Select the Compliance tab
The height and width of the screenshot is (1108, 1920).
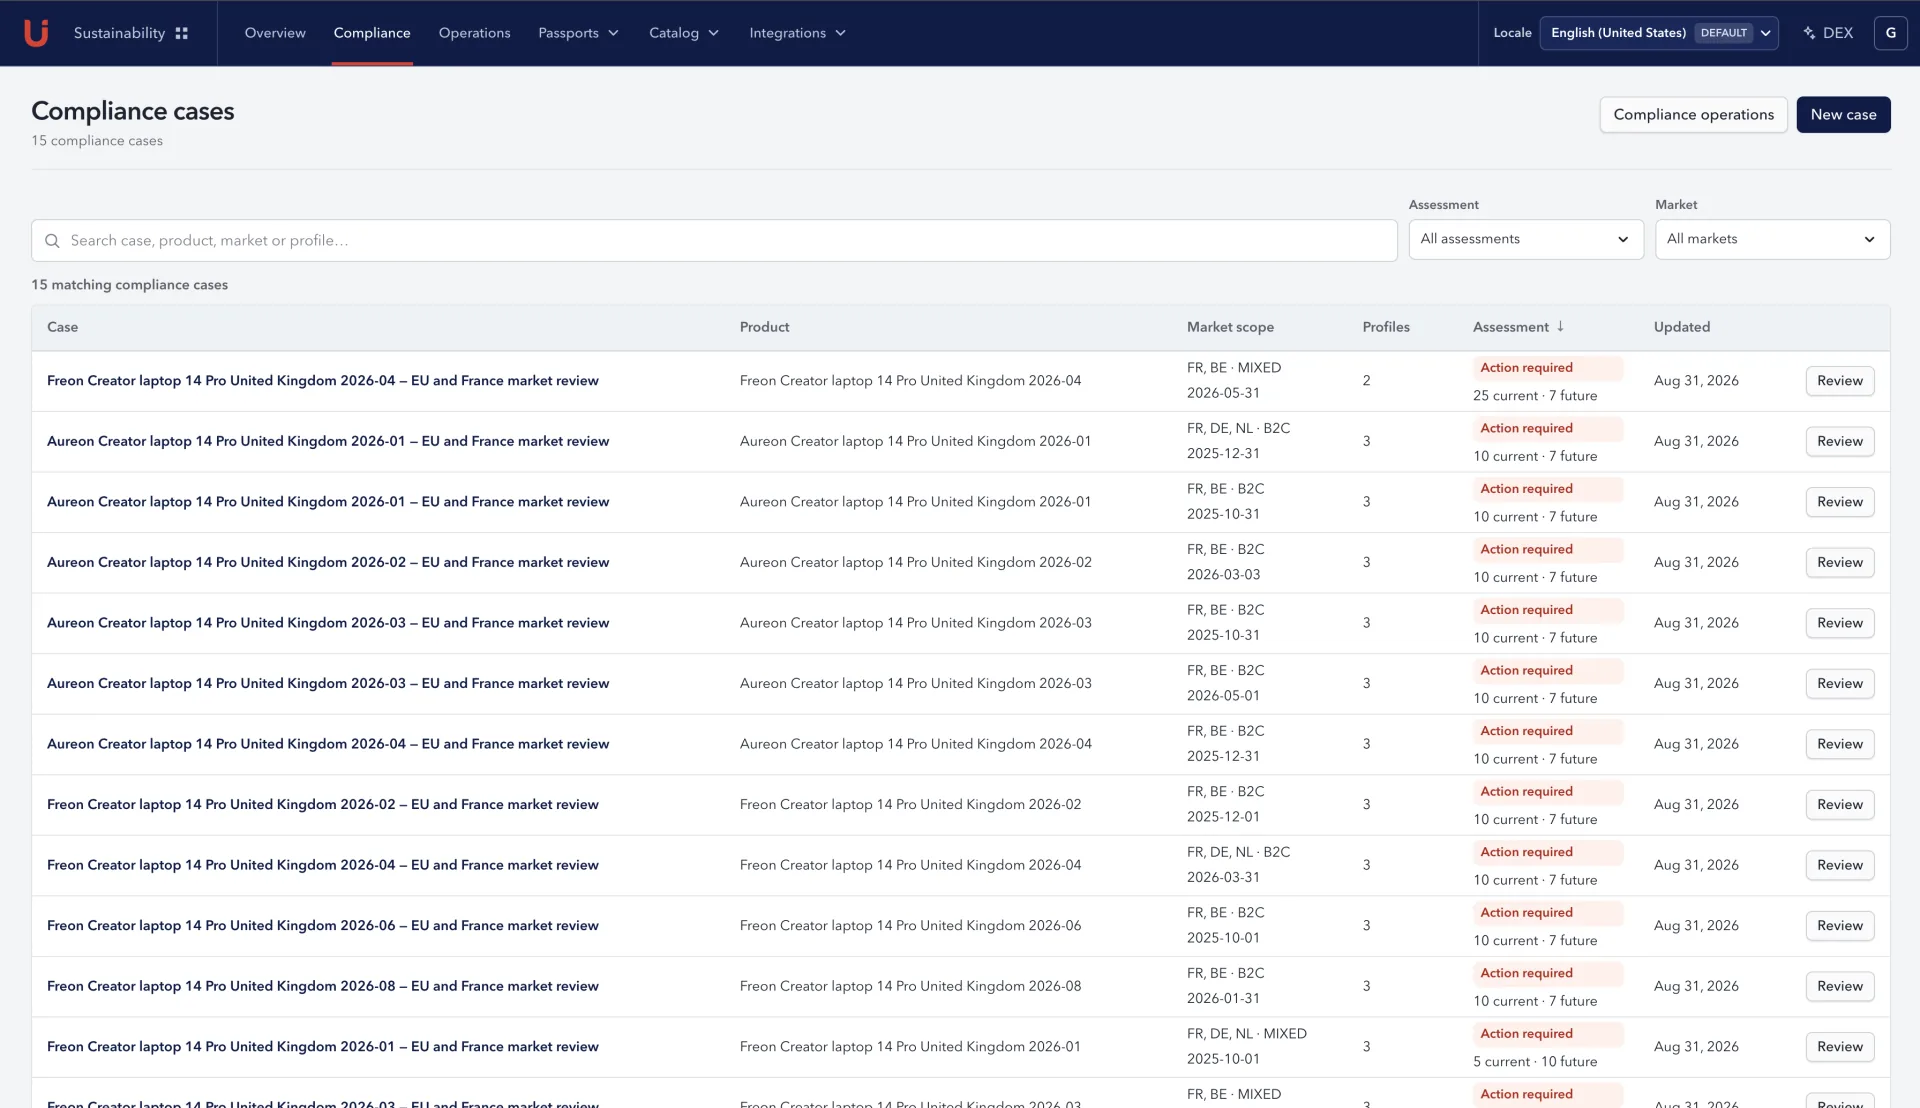click(372, 33)
